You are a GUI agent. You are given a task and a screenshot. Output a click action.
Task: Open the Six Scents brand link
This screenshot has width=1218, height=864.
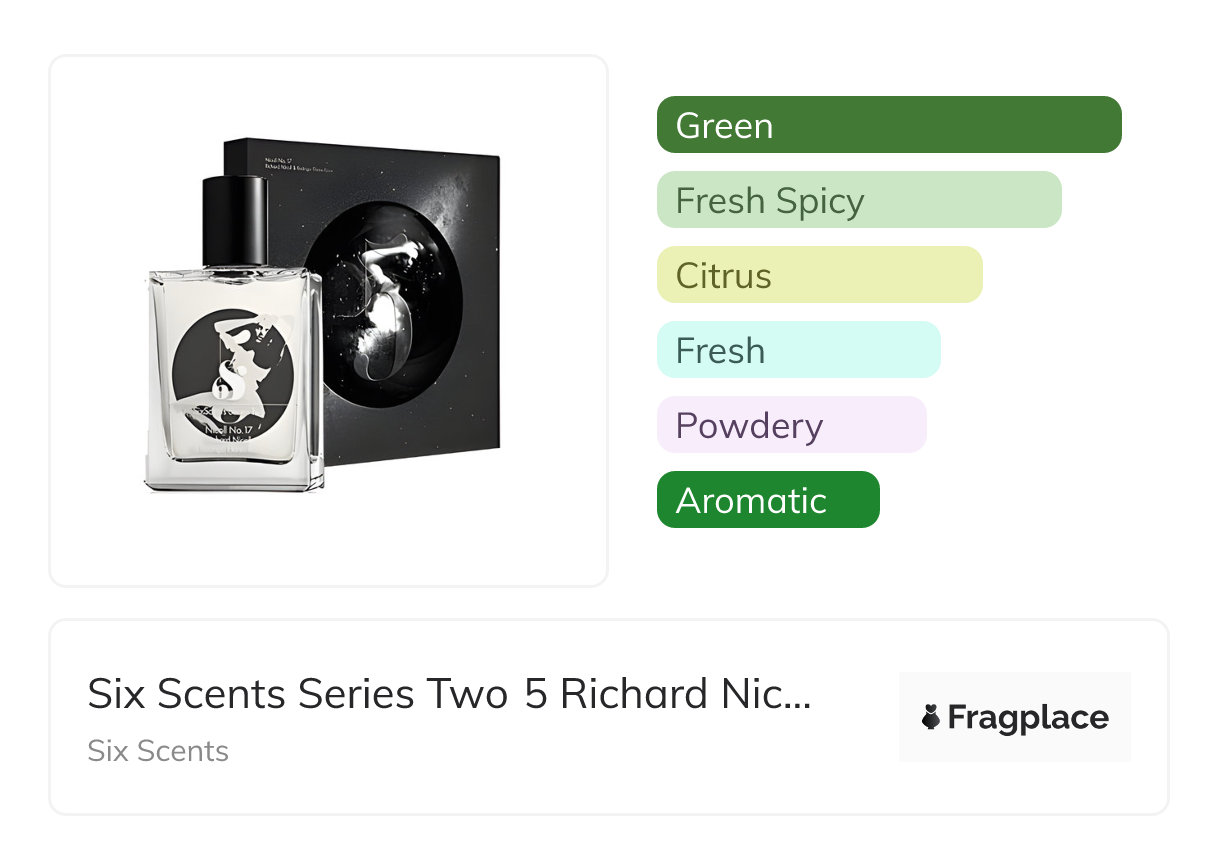click(158, 751)
